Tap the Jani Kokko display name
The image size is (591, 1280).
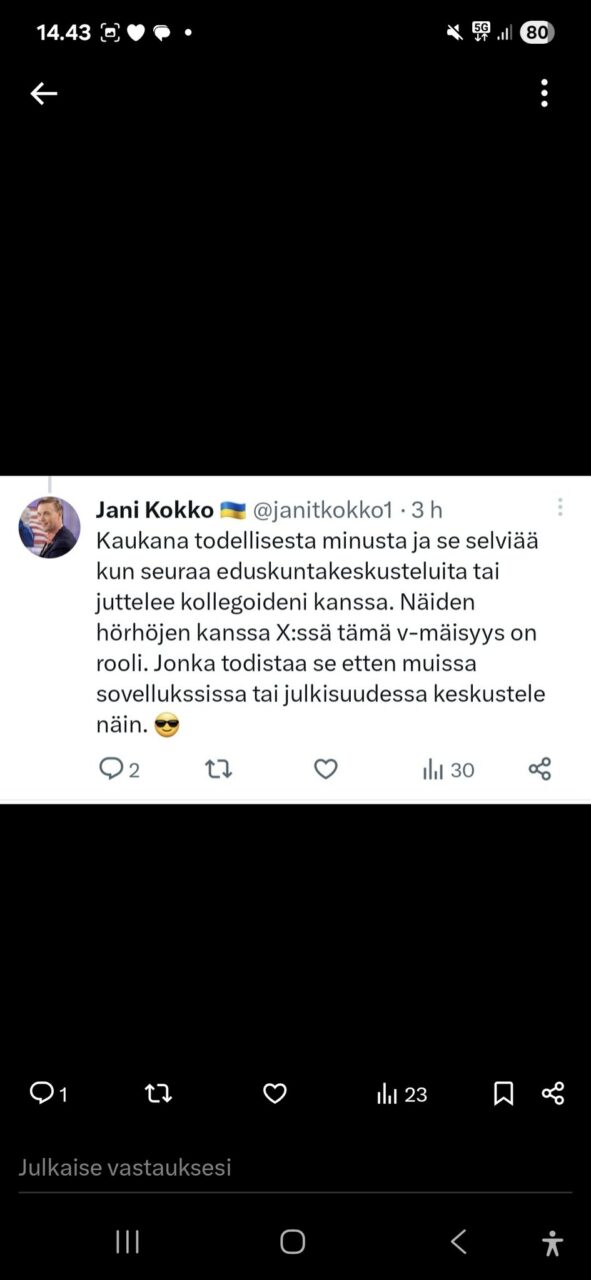pyautogui.click(x=155, y=510)
